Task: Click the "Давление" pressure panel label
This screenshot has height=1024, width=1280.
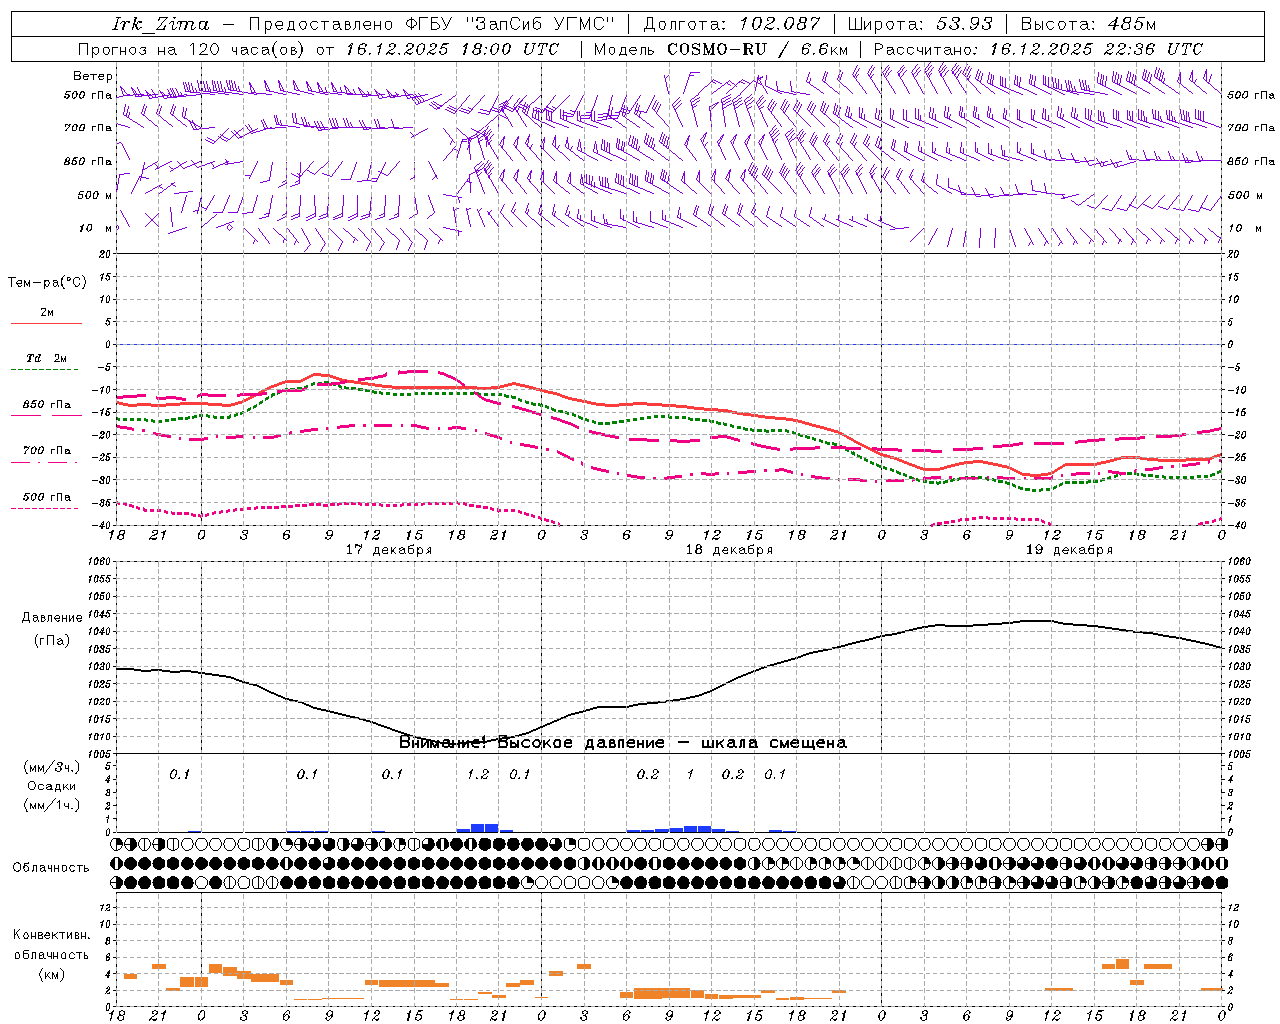Action: (x=52, y=618)
